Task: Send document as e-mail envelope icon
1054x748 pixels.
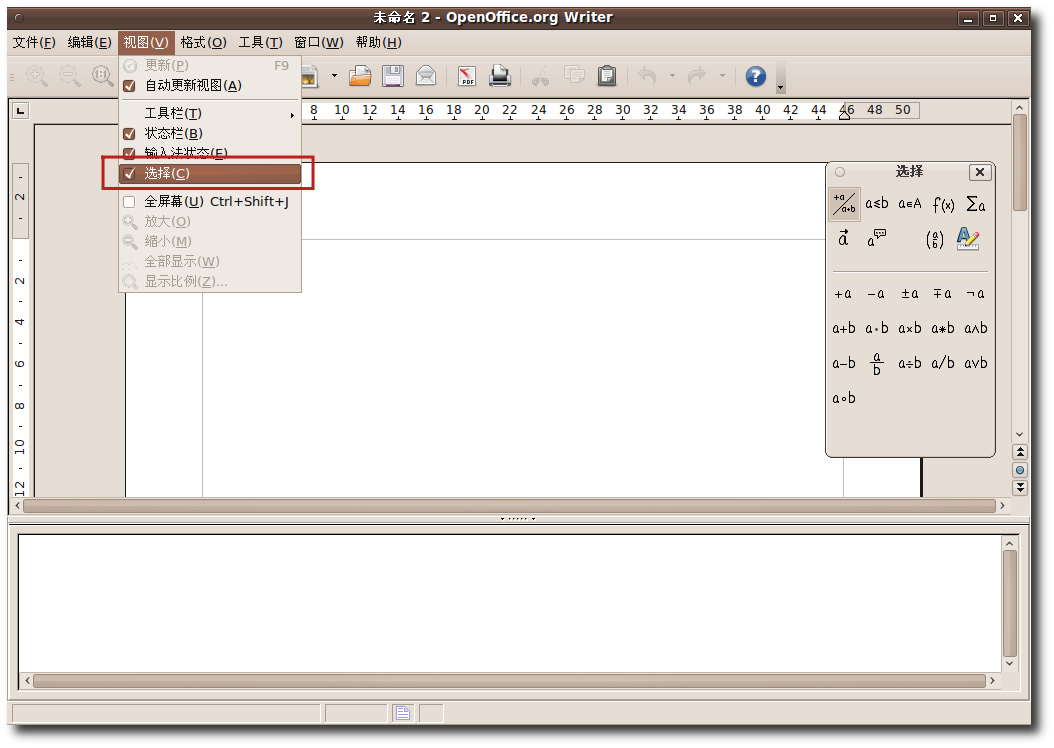Action: [x=425, y=76]
